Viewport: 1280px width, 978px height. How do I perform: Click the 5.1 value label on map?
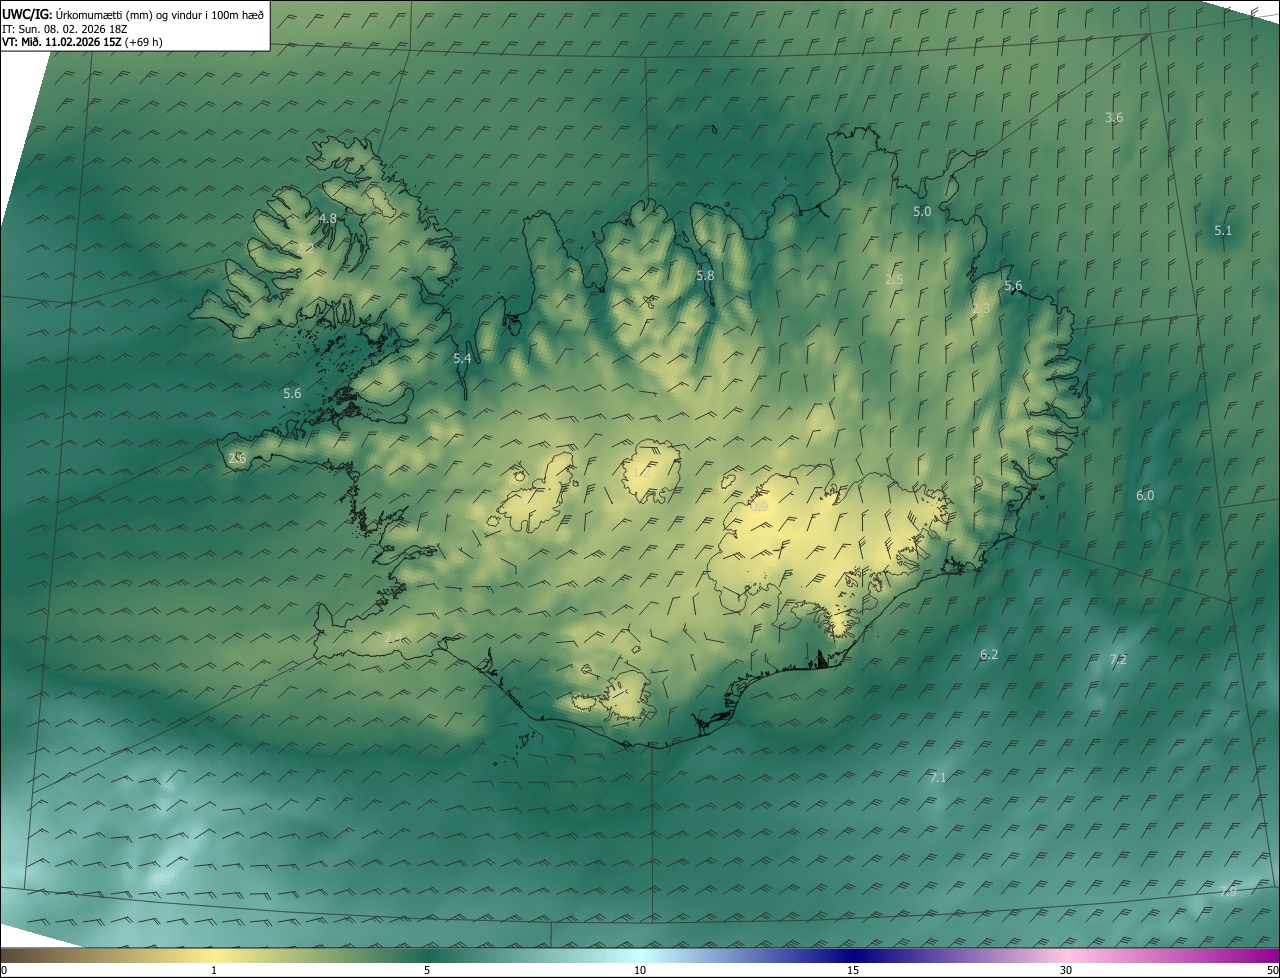click(1223, 231)
